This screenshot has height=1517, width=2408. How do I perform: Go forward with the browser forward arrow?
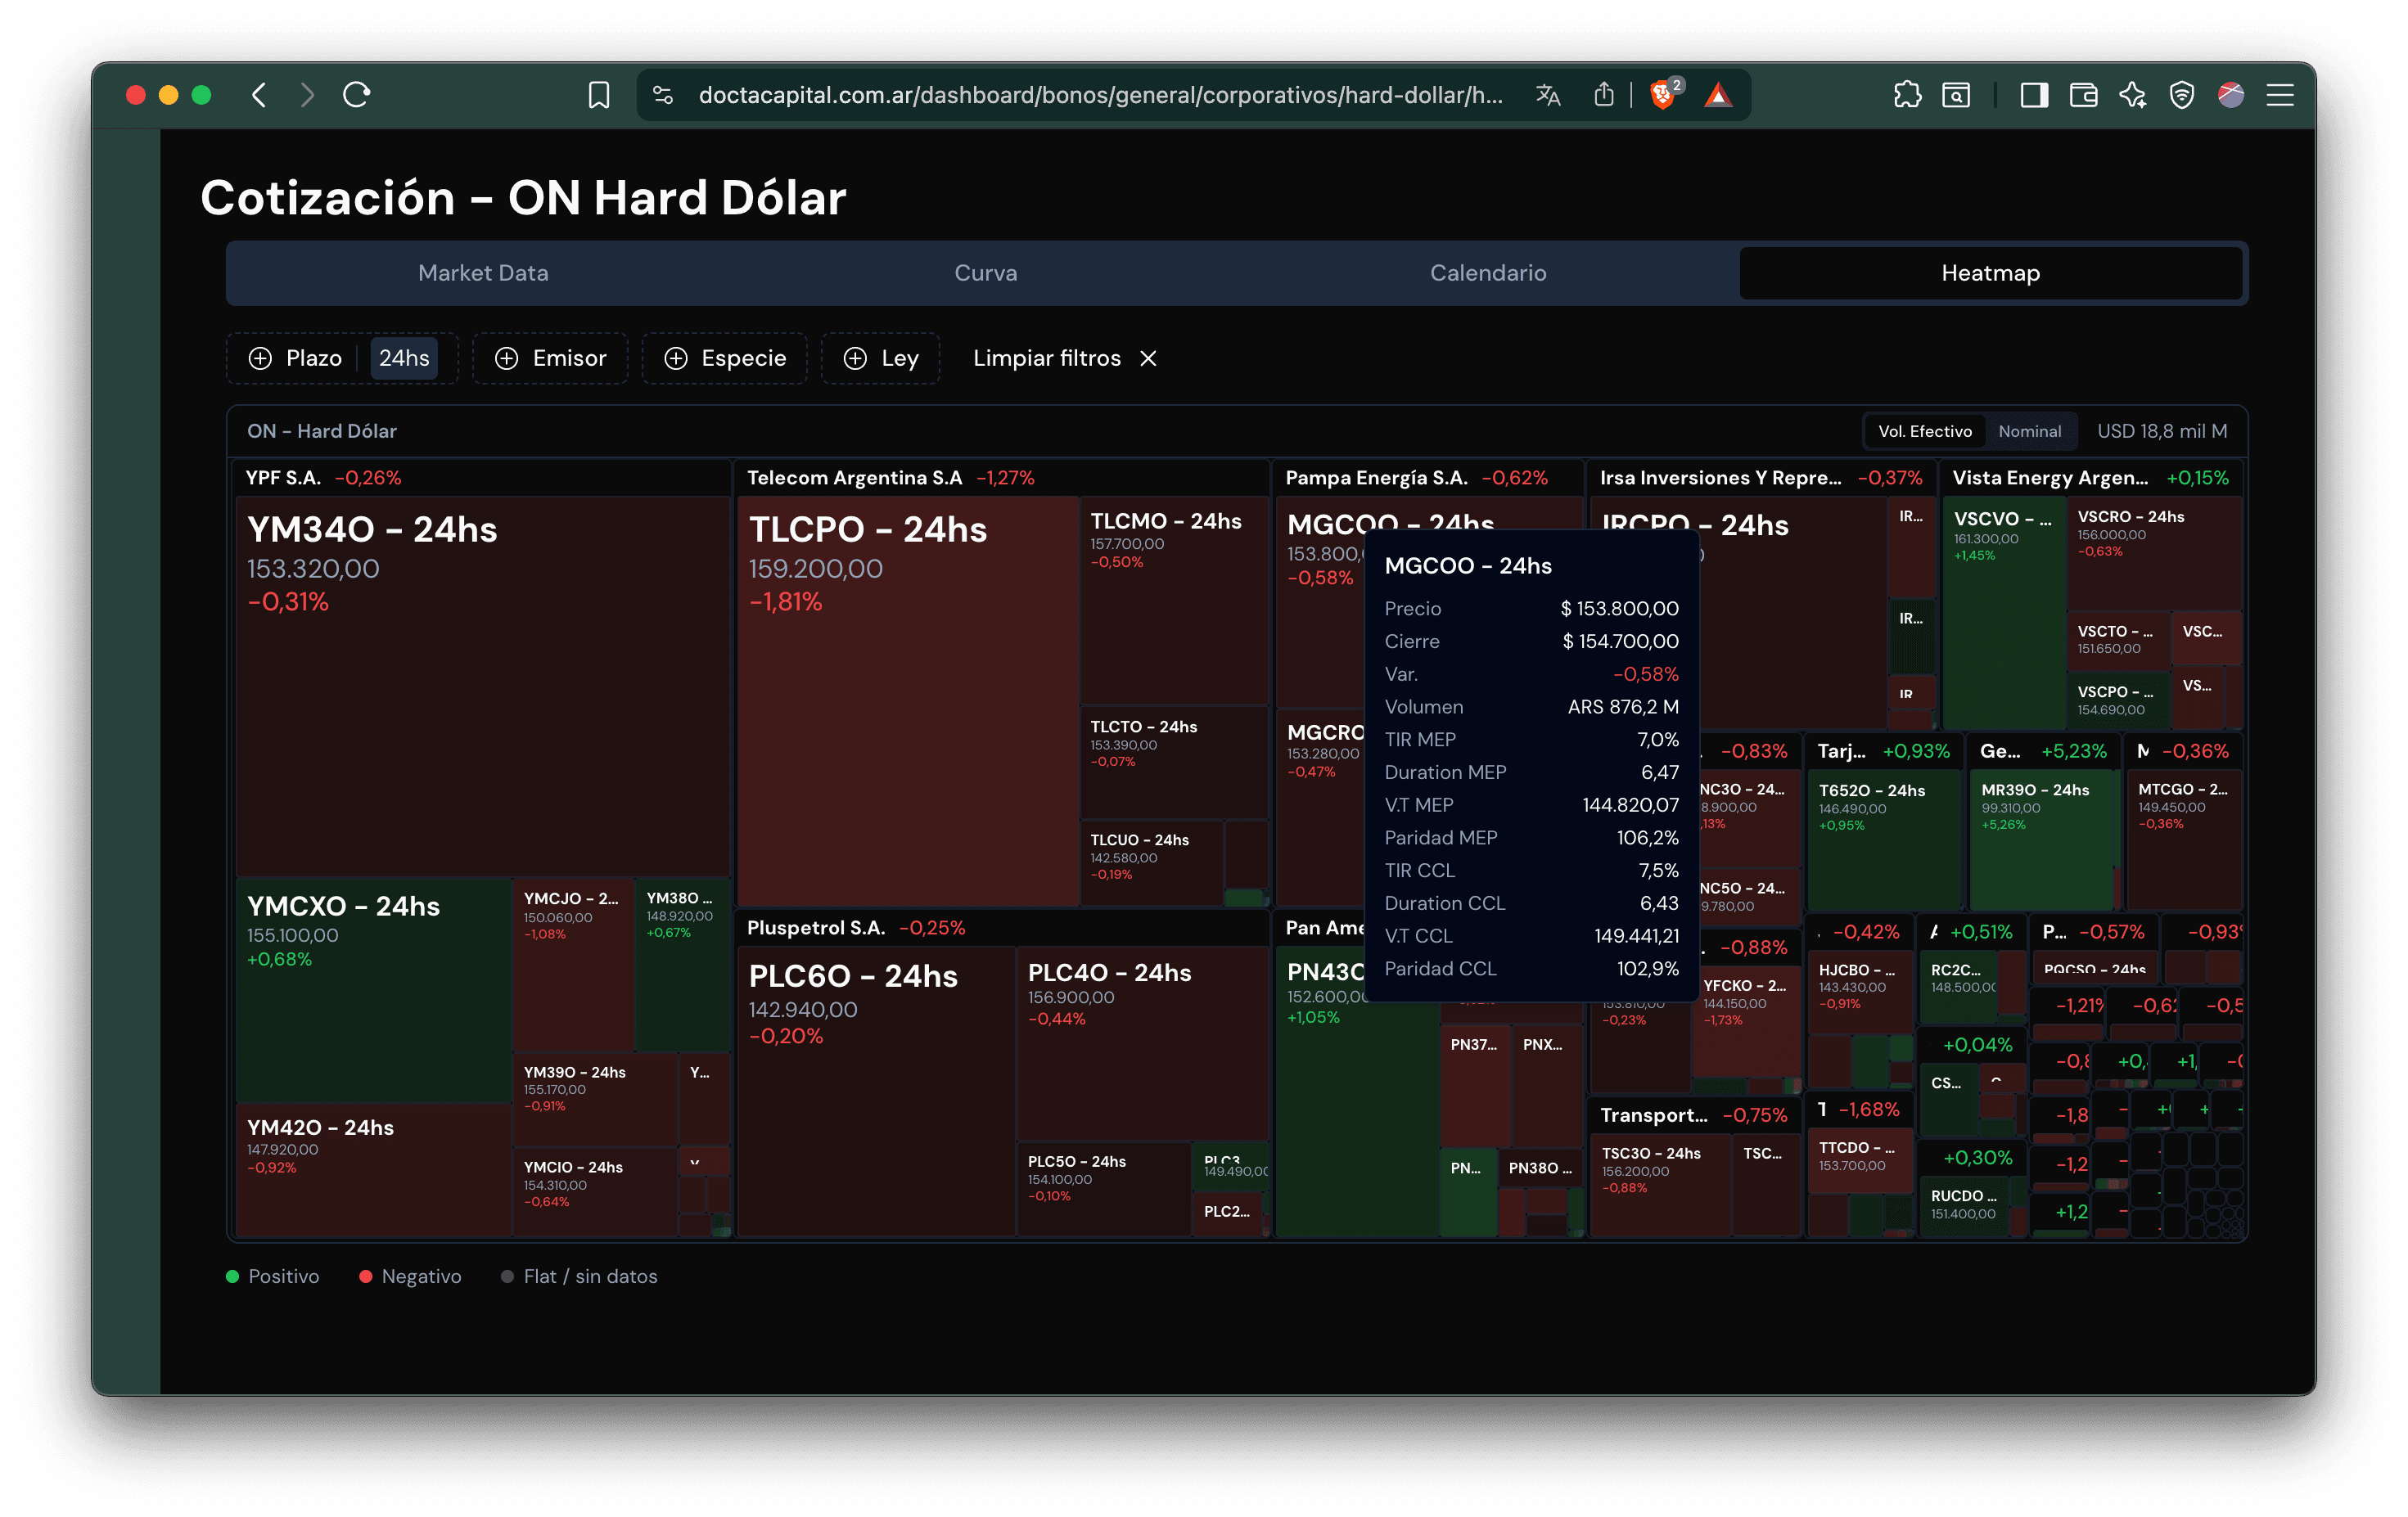tap(307, 95)
